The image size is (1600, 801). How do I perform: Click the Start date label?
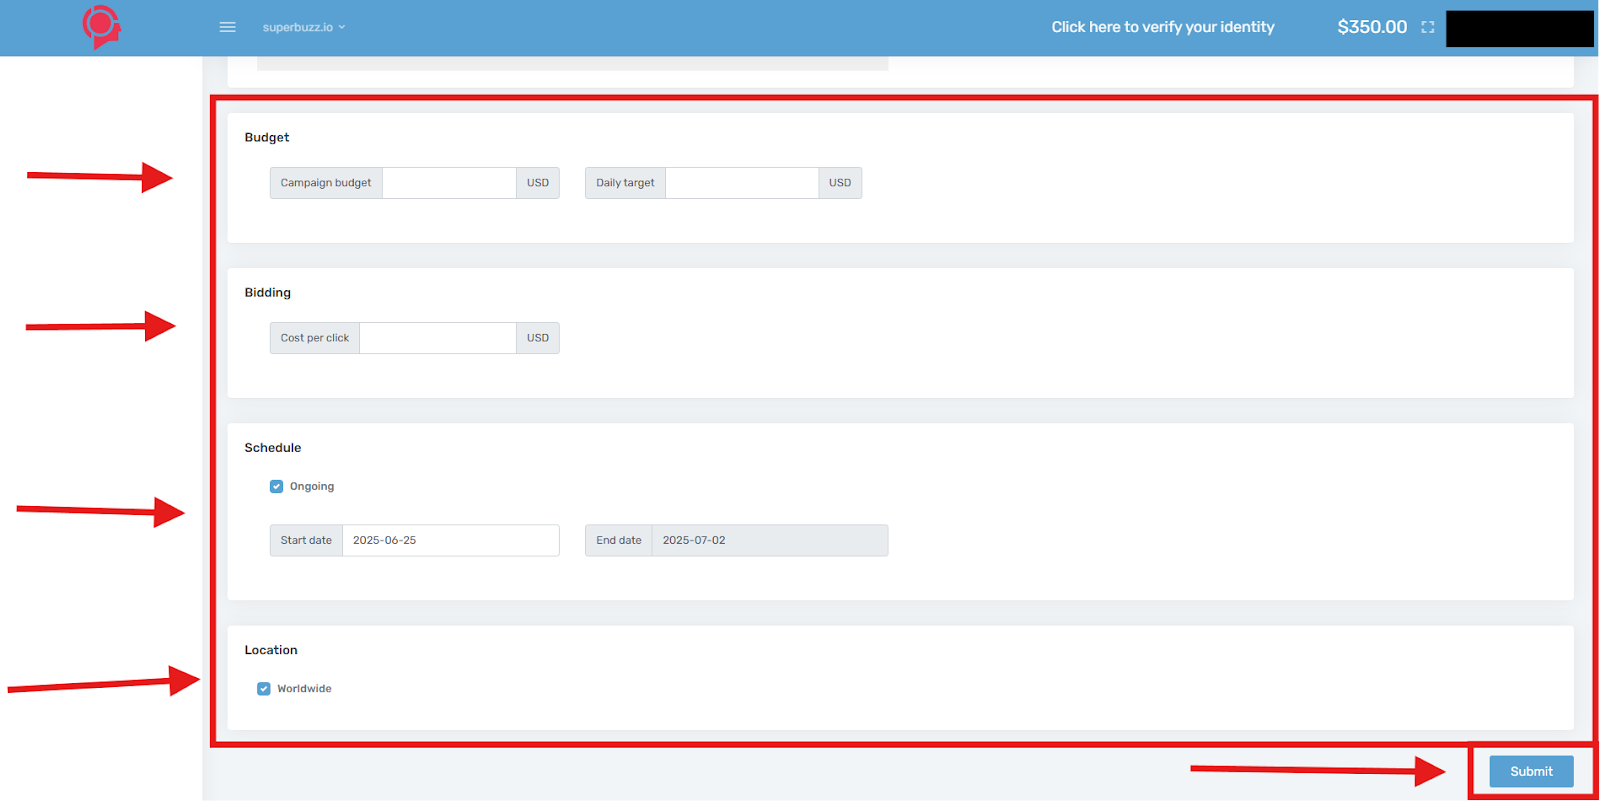click(x=306, y=540)
